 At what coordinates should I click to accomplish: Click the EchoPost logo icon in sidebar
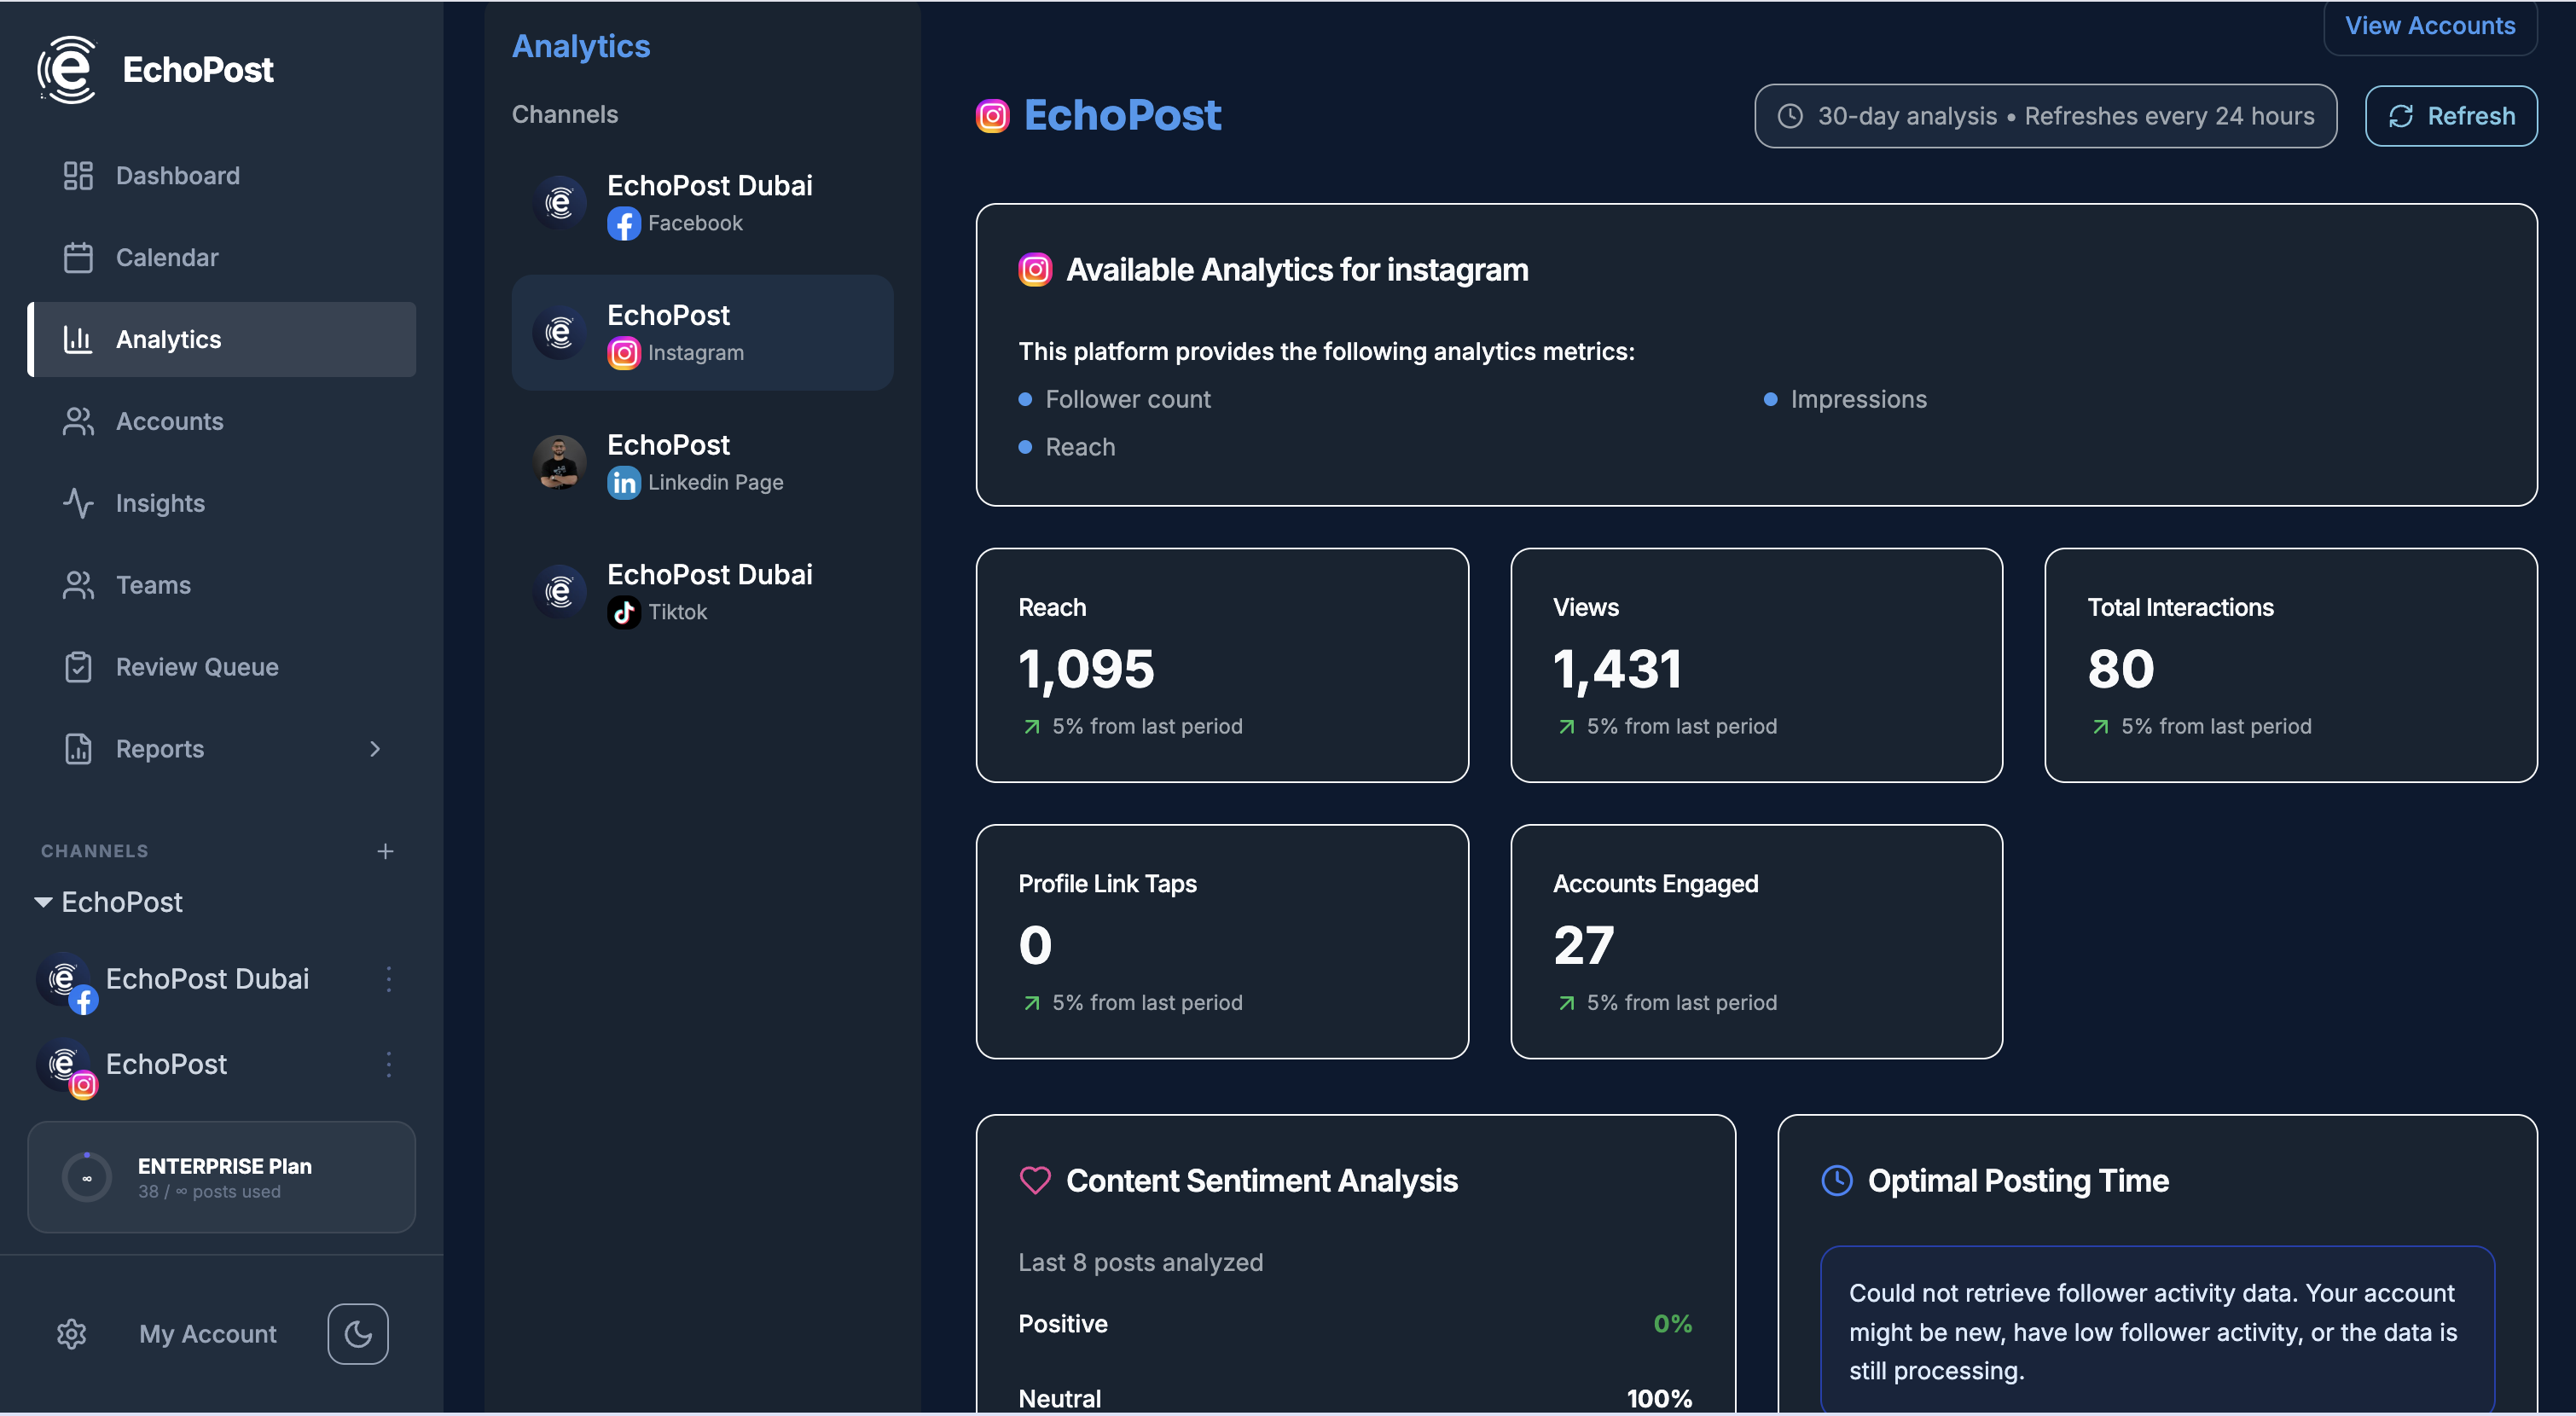(x=67, y=70)
